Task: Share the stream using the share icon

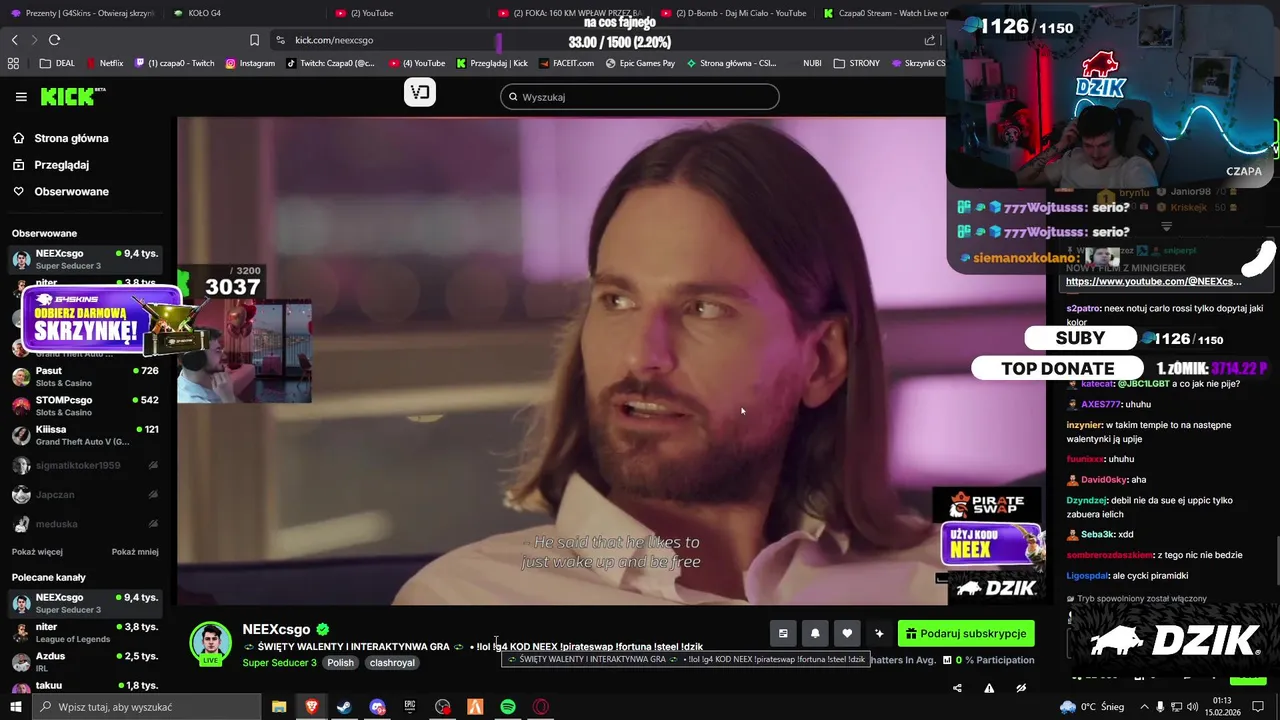Action: coord(957,688)
